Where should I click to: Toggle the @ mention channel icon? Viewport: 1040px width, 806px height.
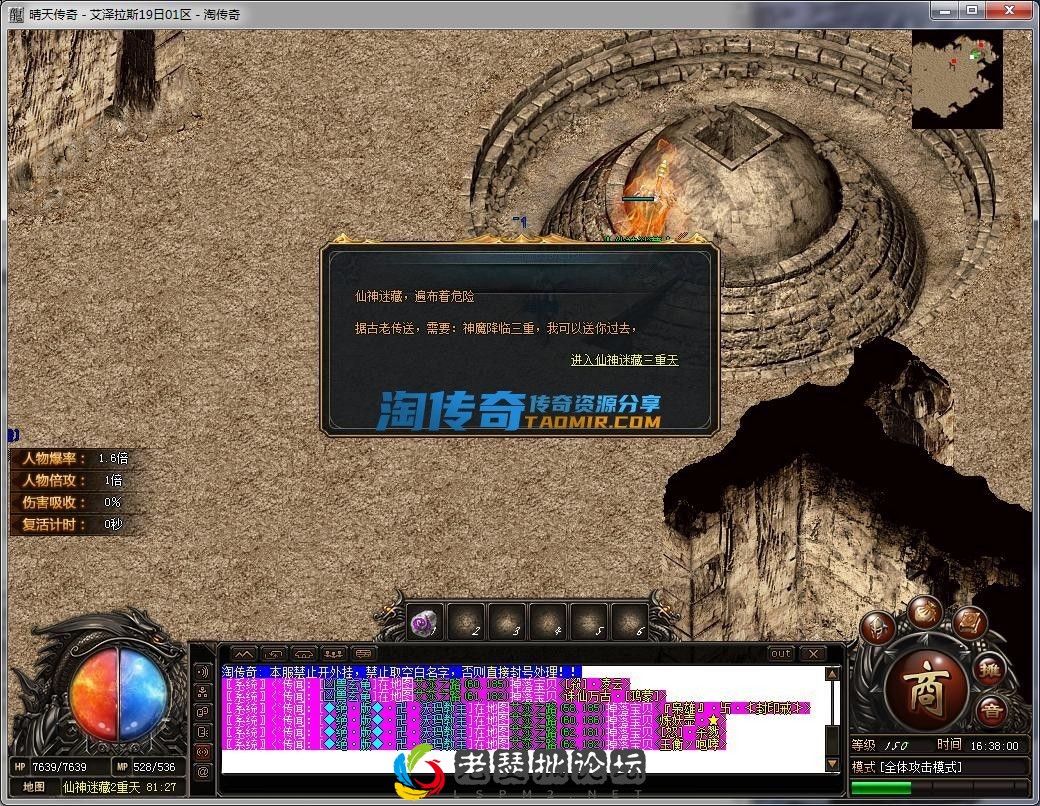coord(203,772)
